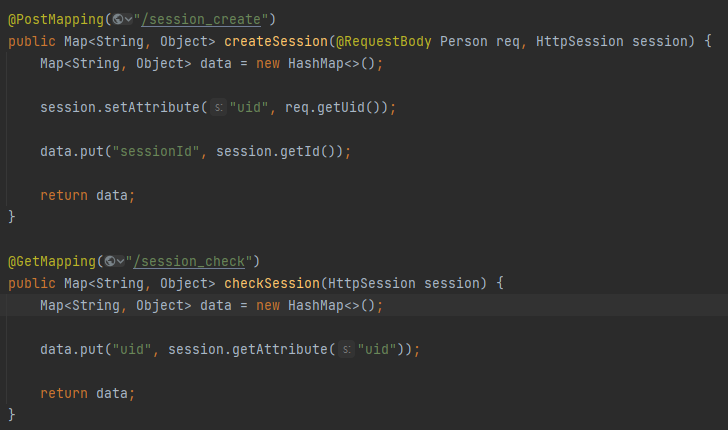Click the /session_create URL link
Screen dimensions: 728x430
pos(201,20)
